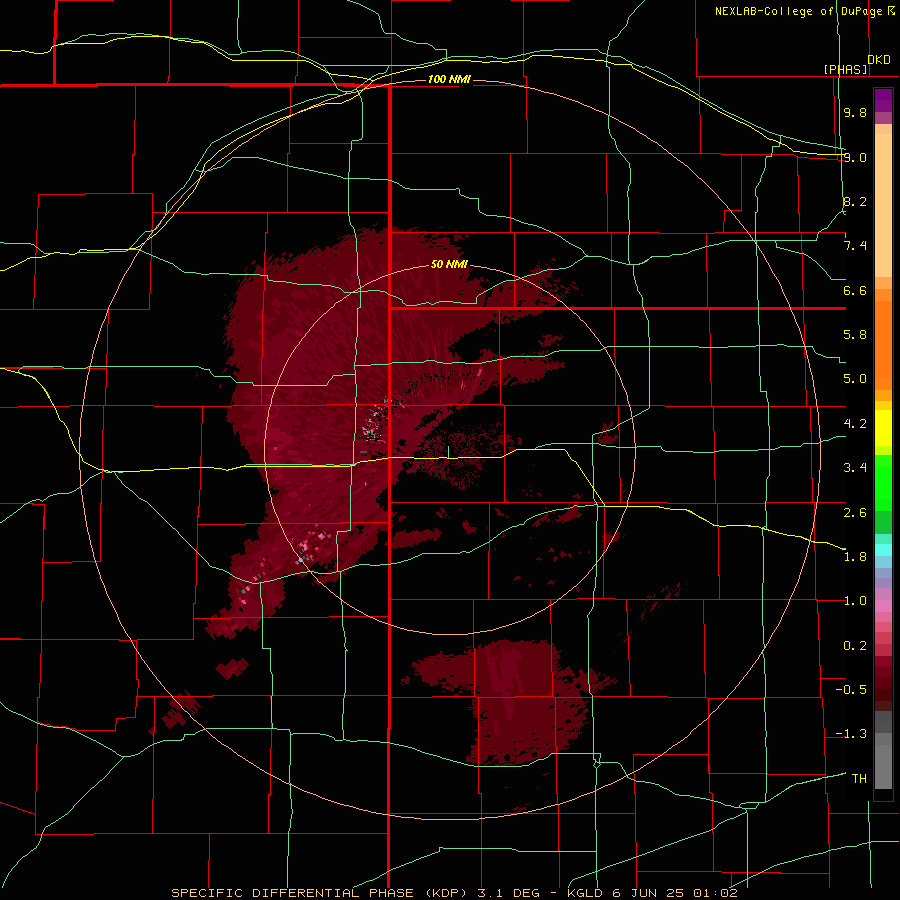Click the cyan segment of the color bar

point(883,550)
